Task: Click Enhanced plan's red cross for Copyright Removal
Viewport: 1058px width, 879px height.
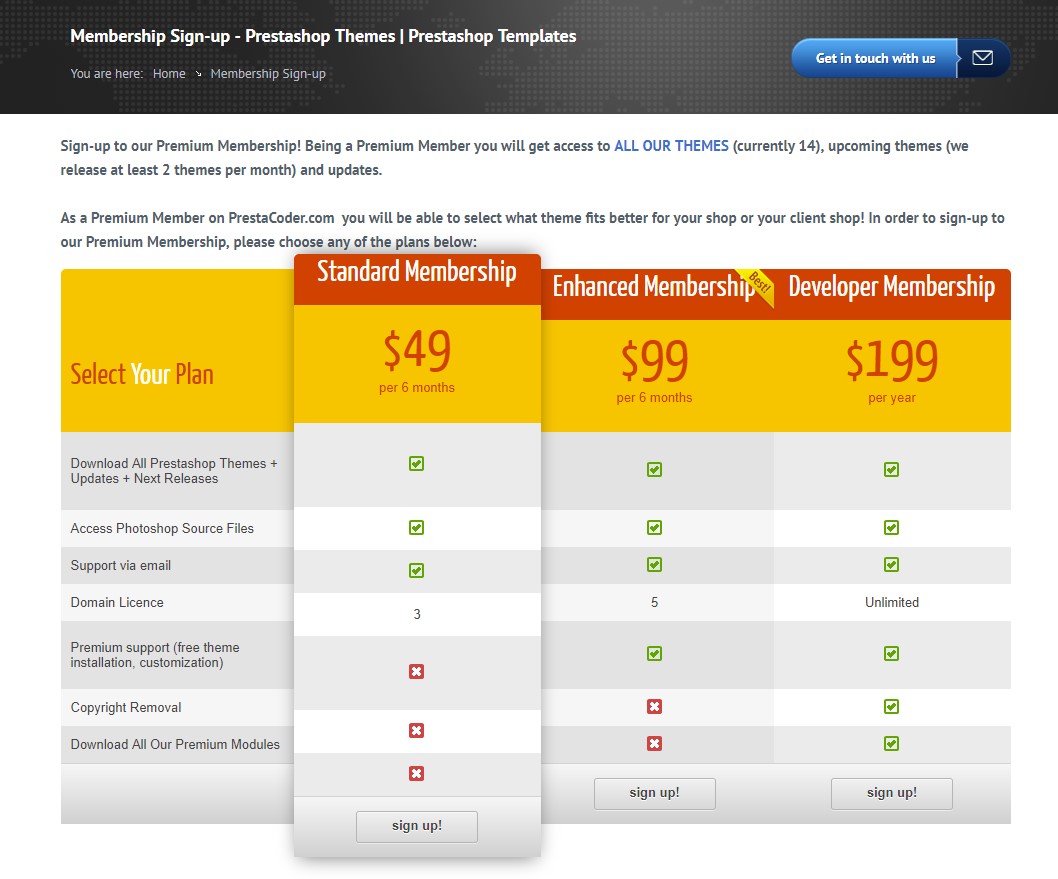Action: 655,706
